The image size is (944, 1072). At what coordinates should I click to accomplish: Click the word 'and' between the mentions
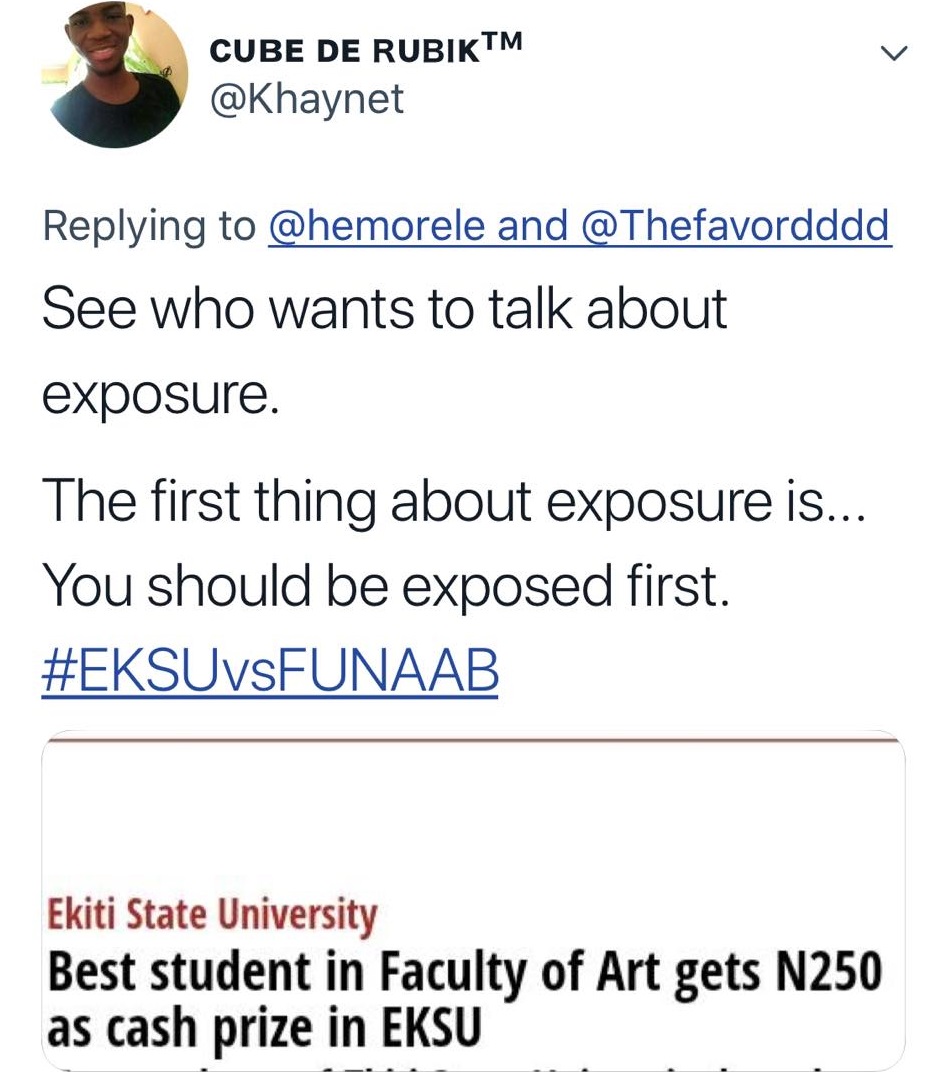pyautogui.click(x=532, y=226)
